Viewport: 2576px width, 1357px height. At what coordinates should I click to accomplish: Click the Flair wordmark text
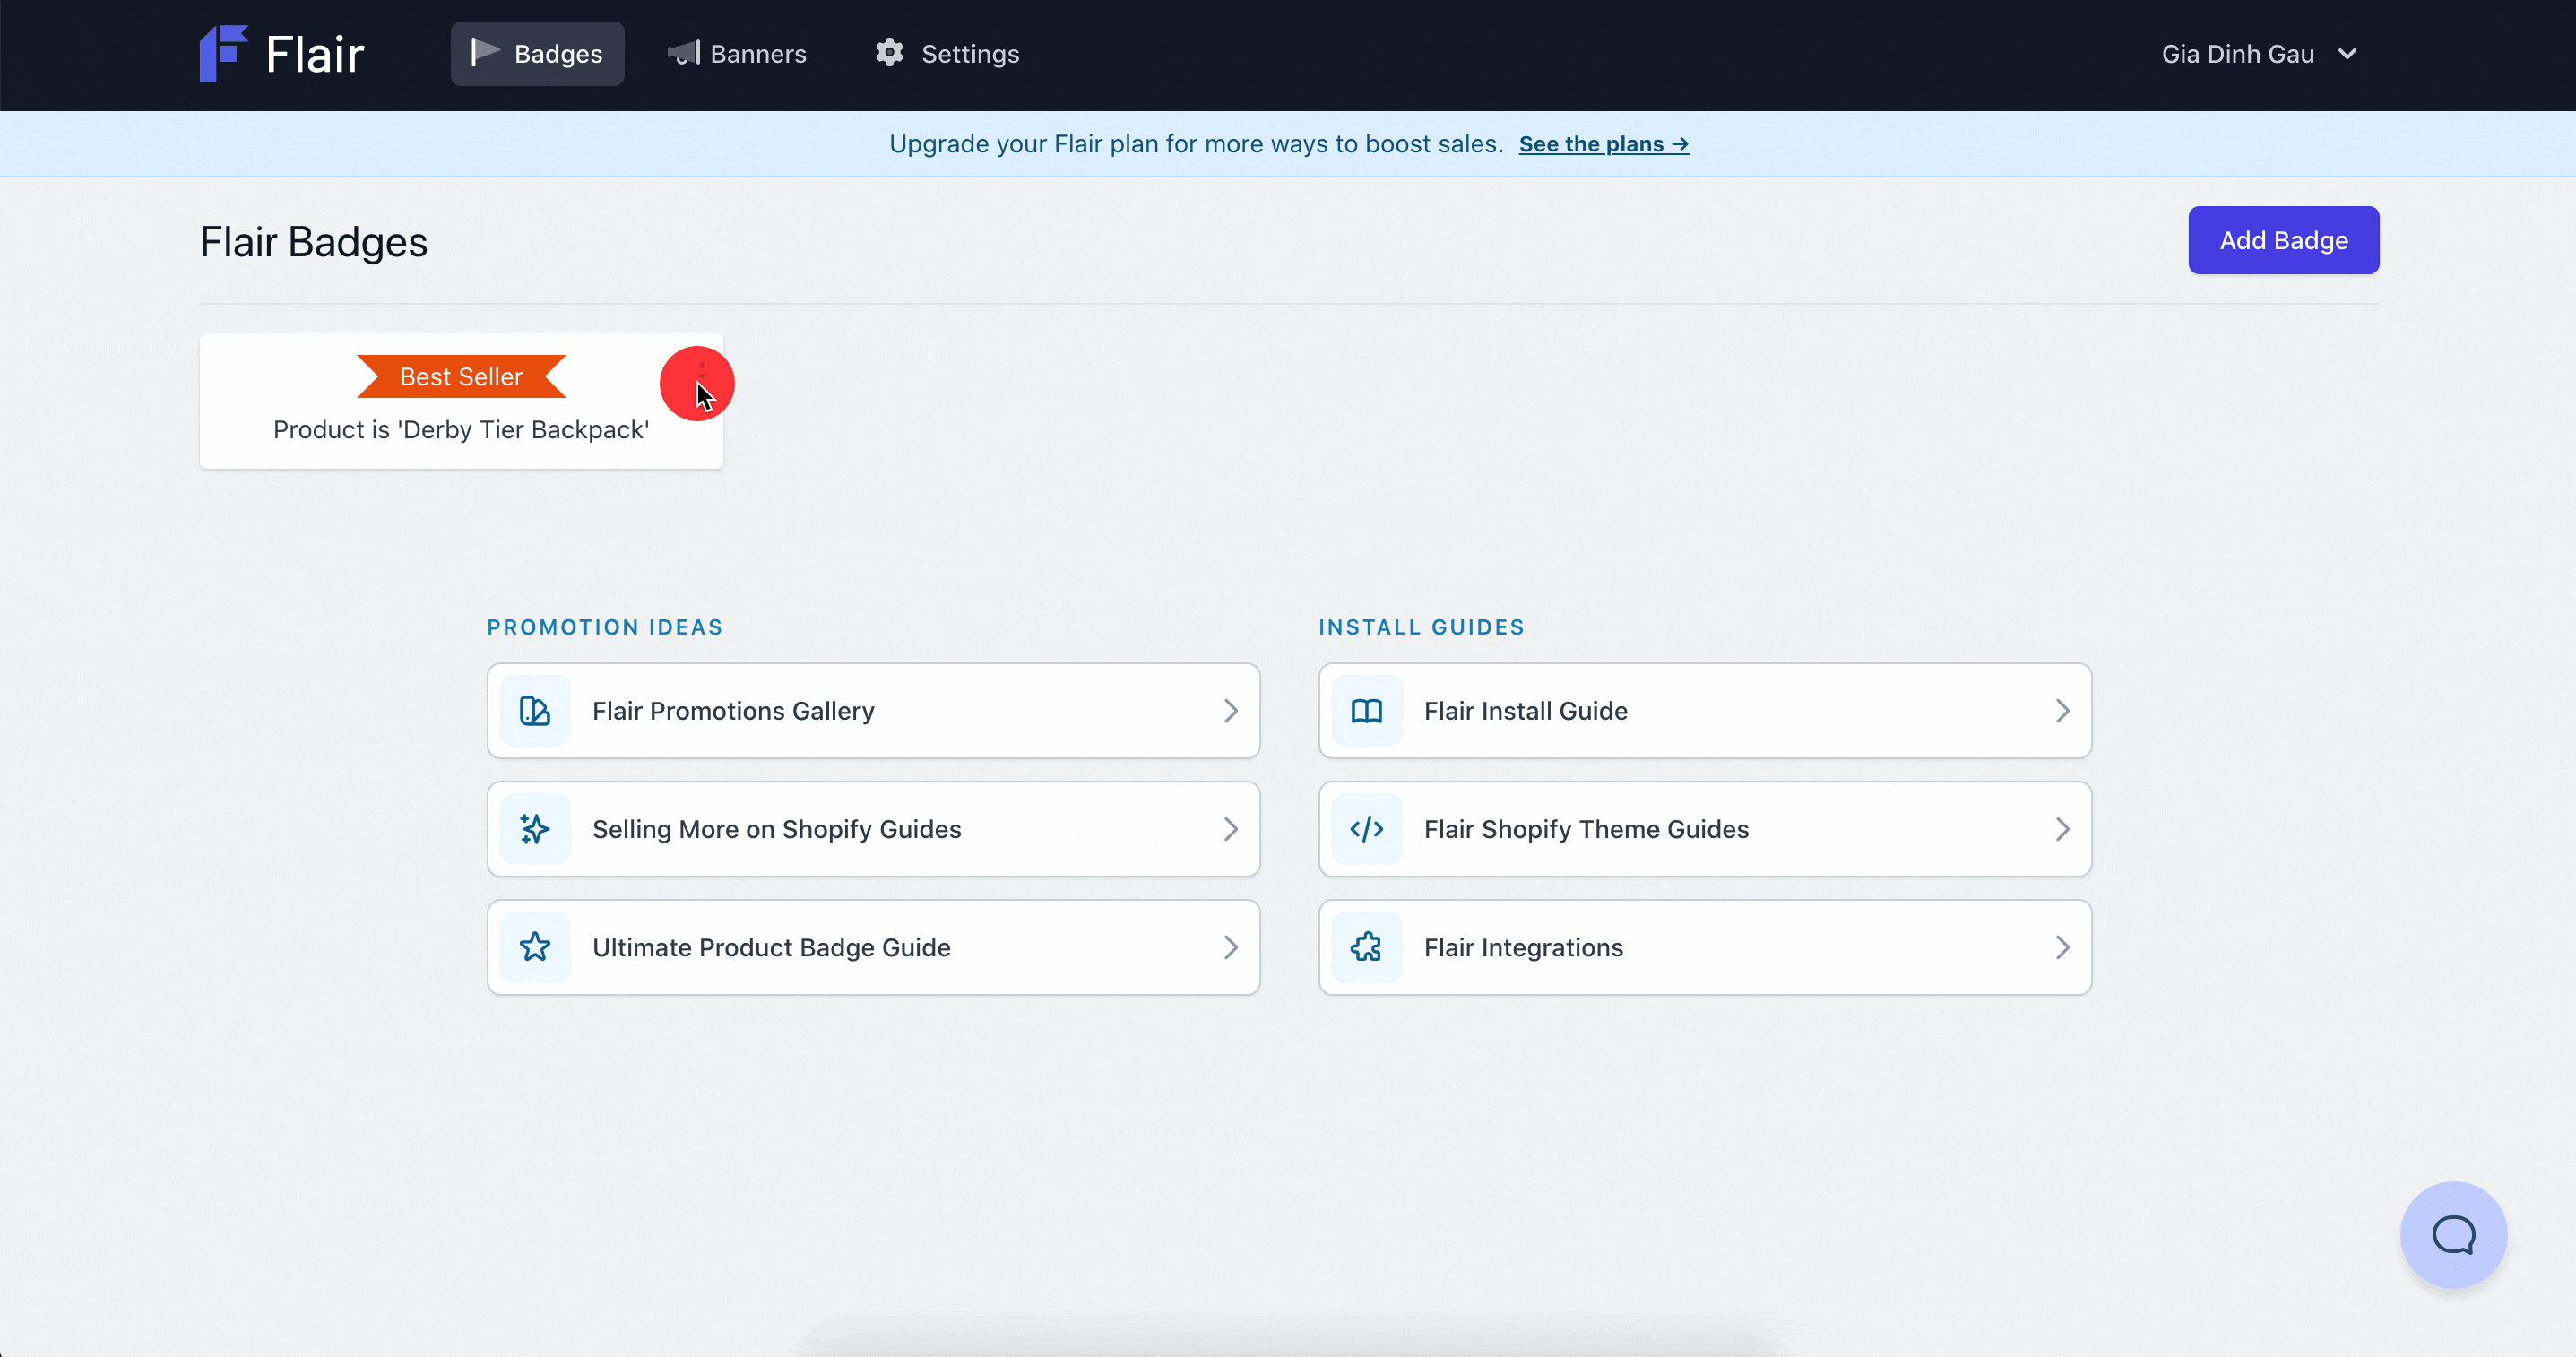[315, 54]
